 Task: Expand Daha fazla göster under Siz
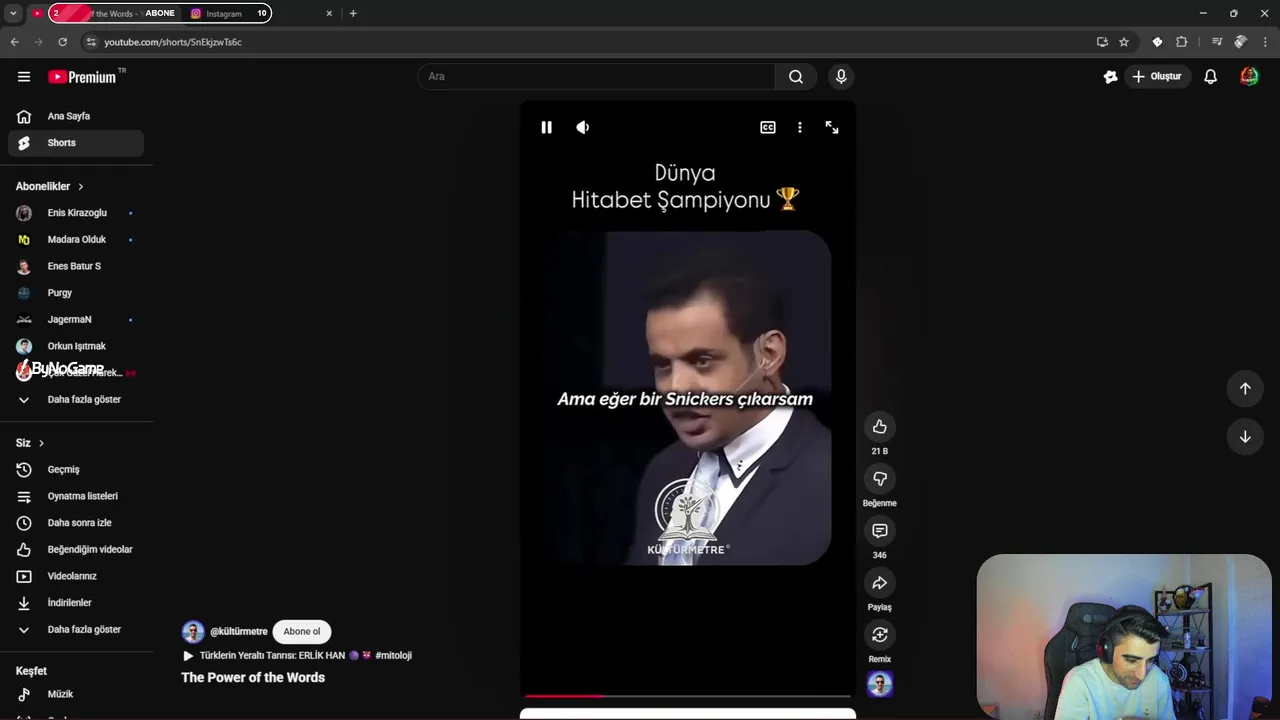coord(76,630)
